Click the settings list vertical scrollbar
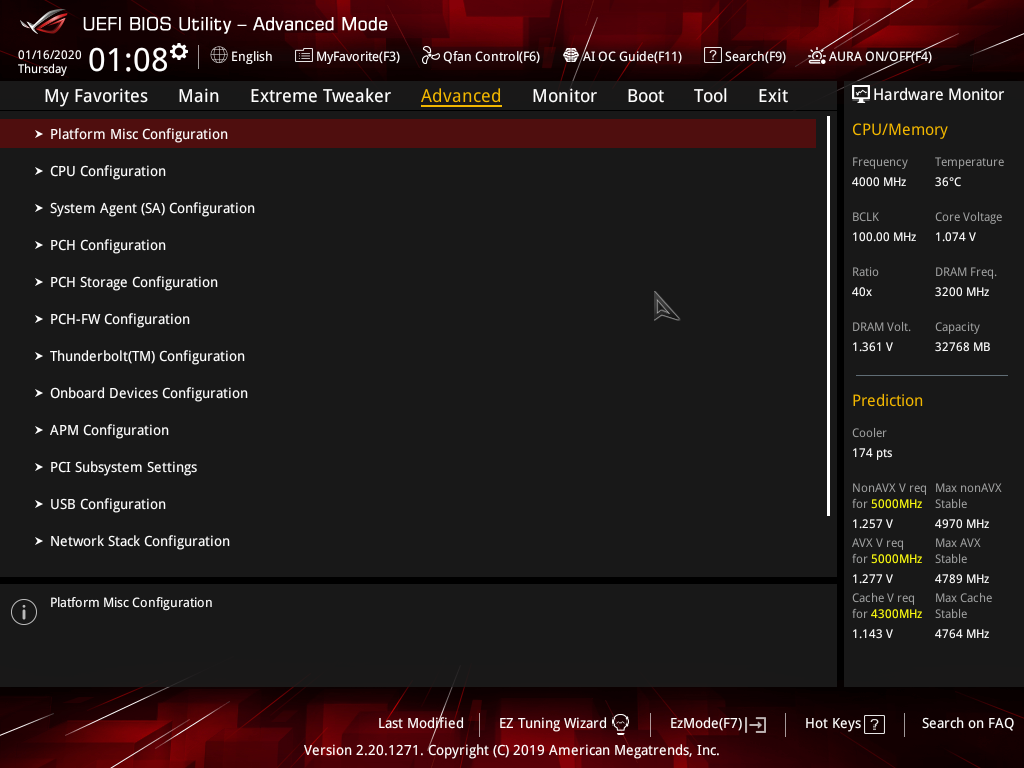1024x768 pixels. [x=828, y=316]
